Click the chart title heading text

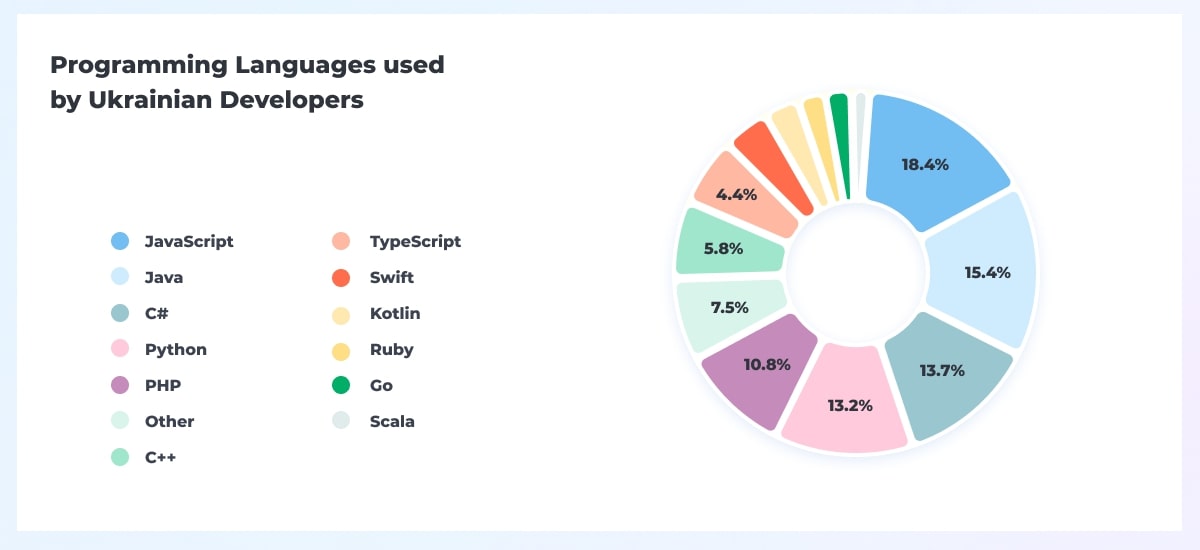[x=247, y=82]
